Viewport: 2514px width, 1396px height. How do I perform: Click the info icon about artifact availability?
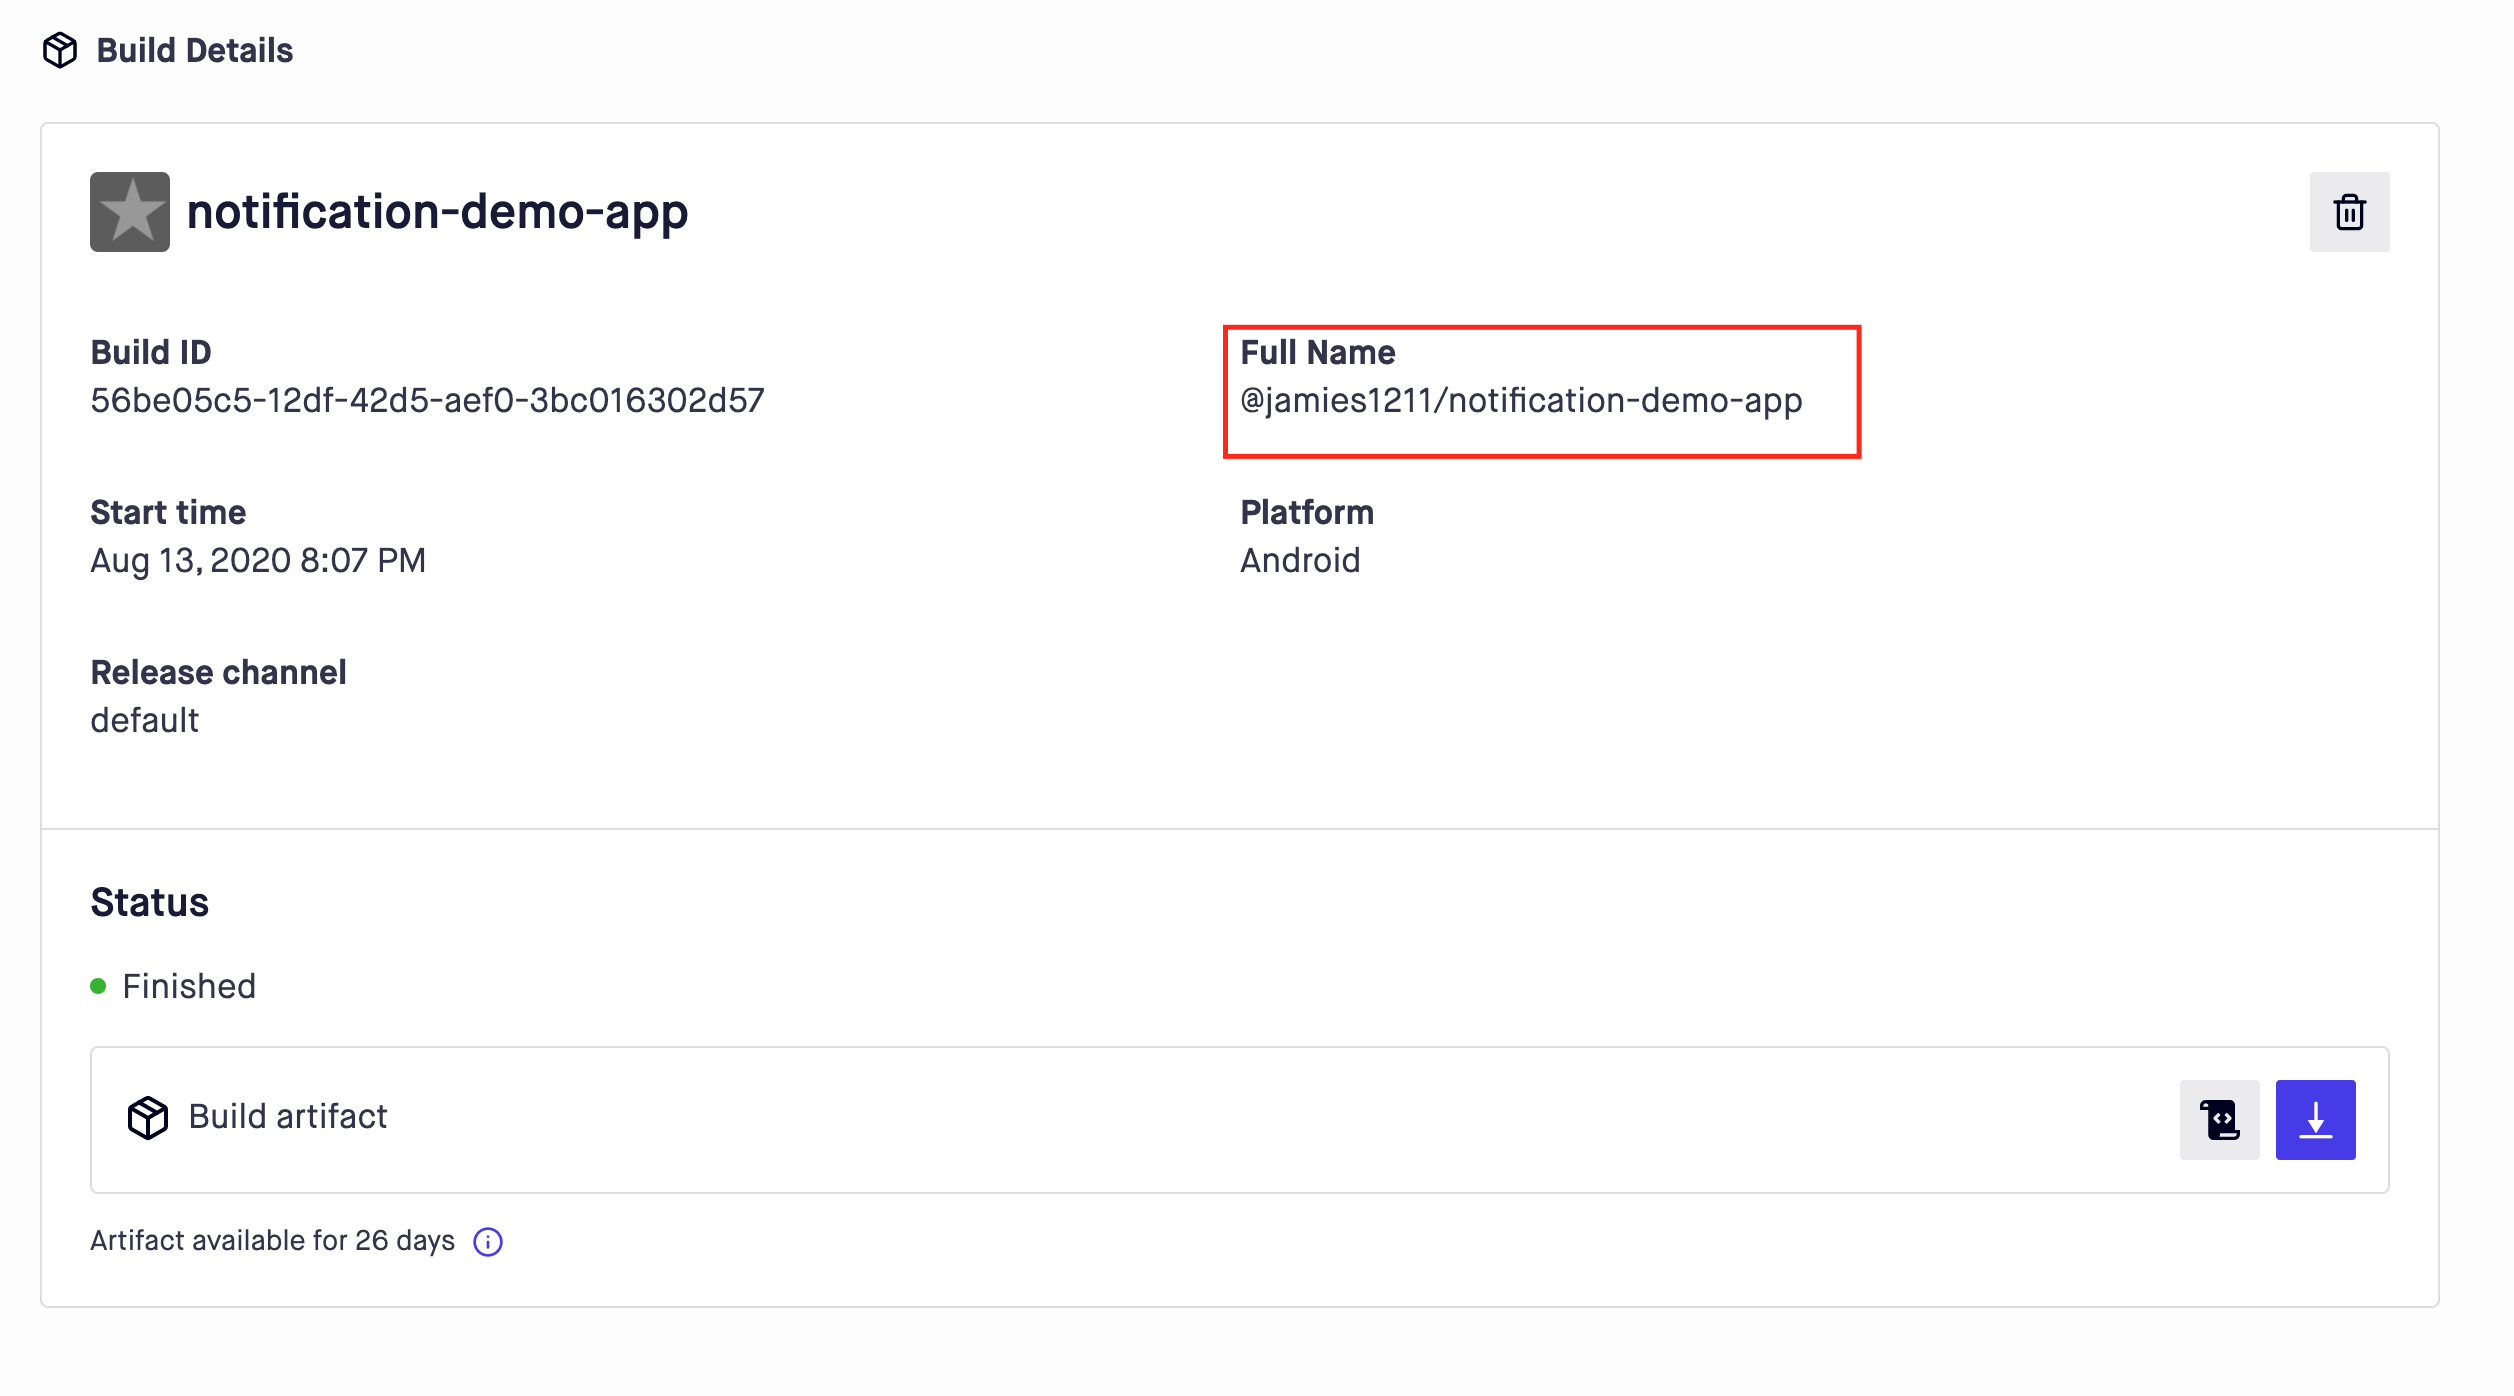(487, 1240)
